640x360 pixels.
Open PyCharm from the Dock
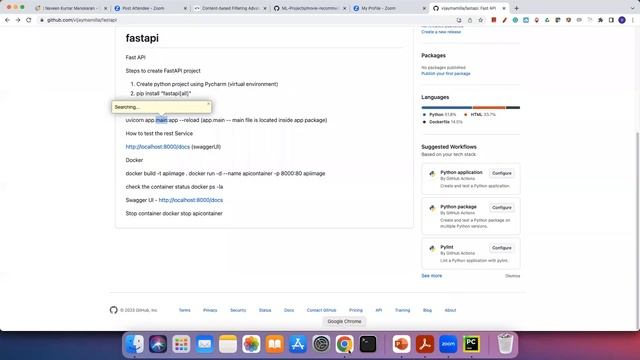coord(471,344)
